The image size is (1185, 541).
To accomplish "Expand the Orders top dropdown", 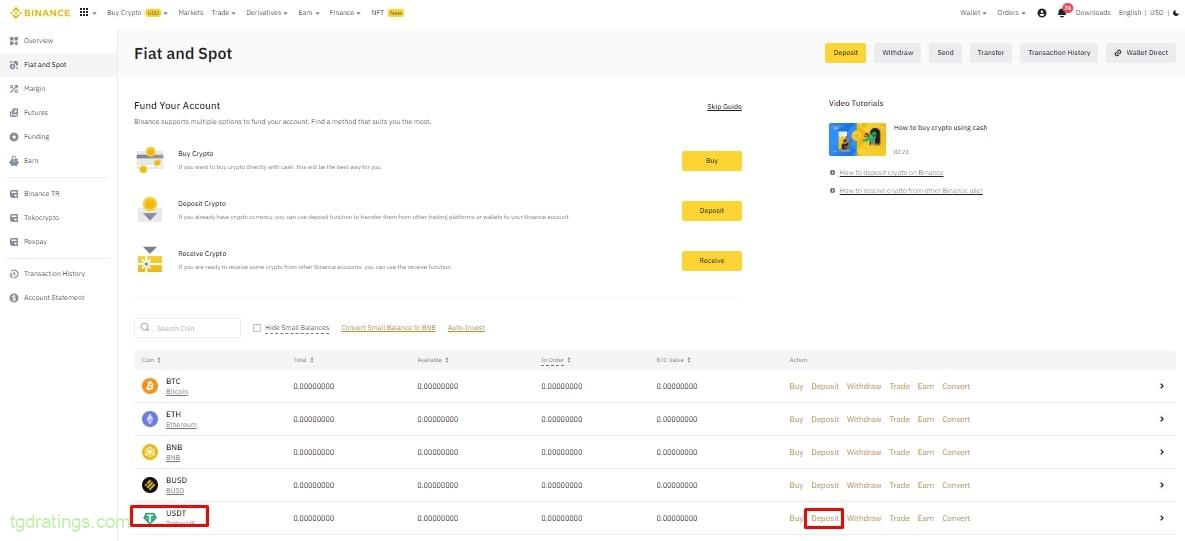I will click(1011, 13).
